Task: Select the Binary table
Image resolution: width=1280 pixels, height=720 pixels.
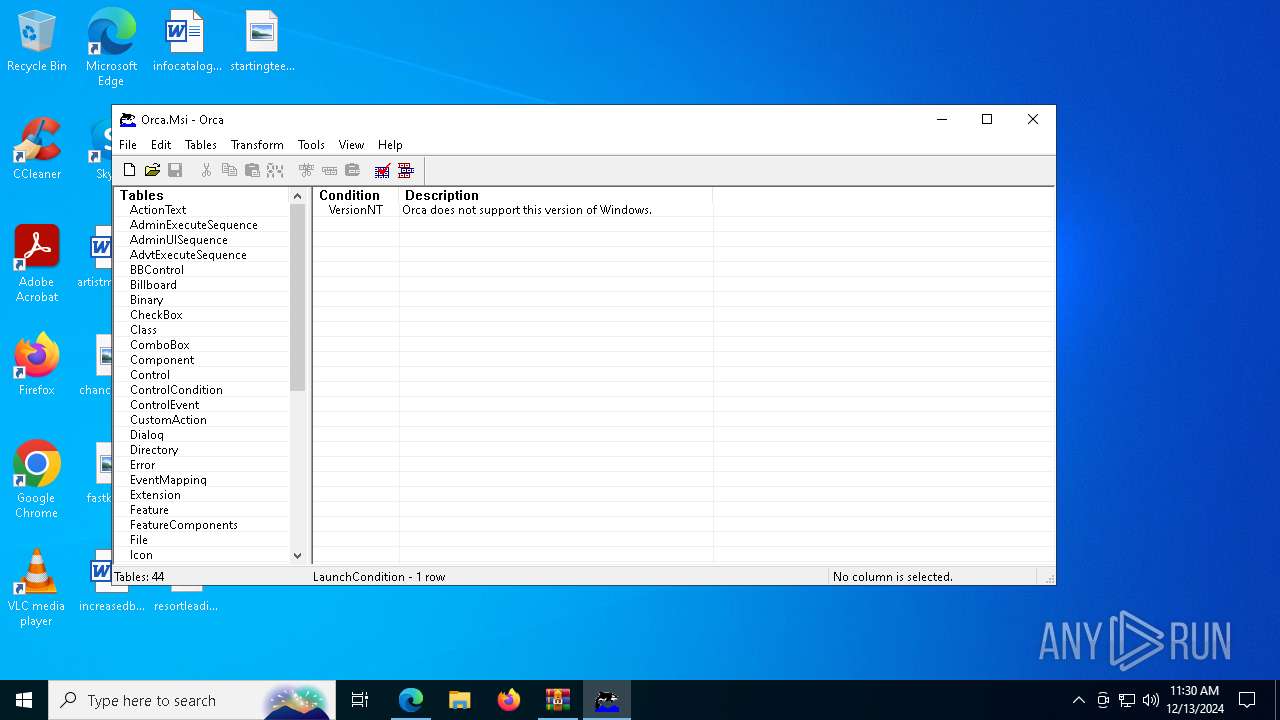Action: 146,300
